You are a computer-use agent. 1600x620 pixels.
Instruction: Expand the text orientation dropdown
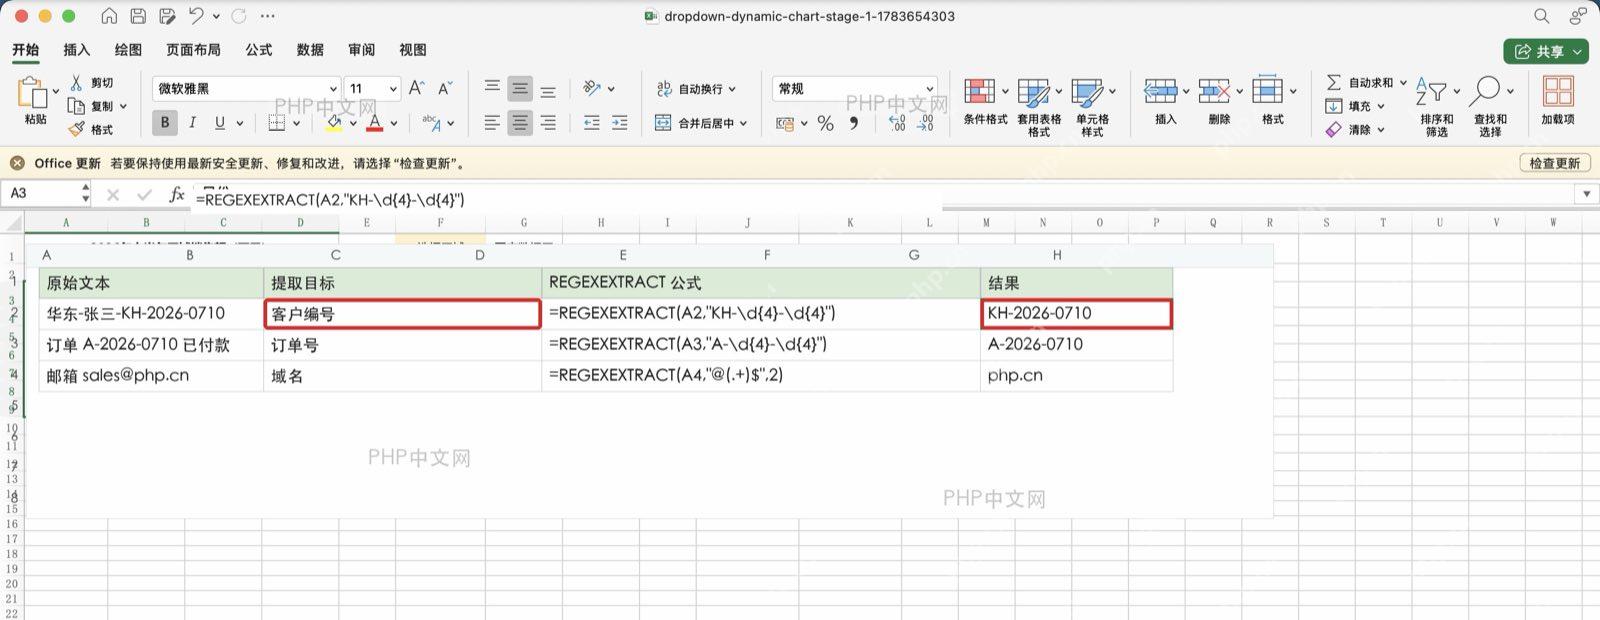click(x=612, y=89)
